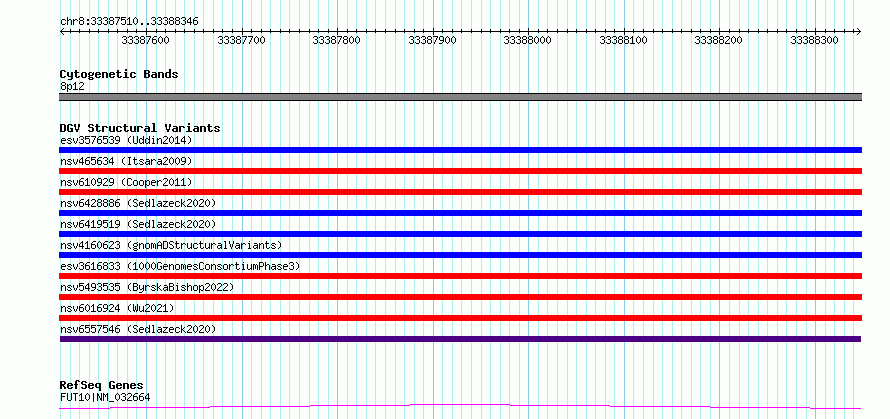
Task: Click the 33387800 ruler position
Action: [x=337, y=40]
